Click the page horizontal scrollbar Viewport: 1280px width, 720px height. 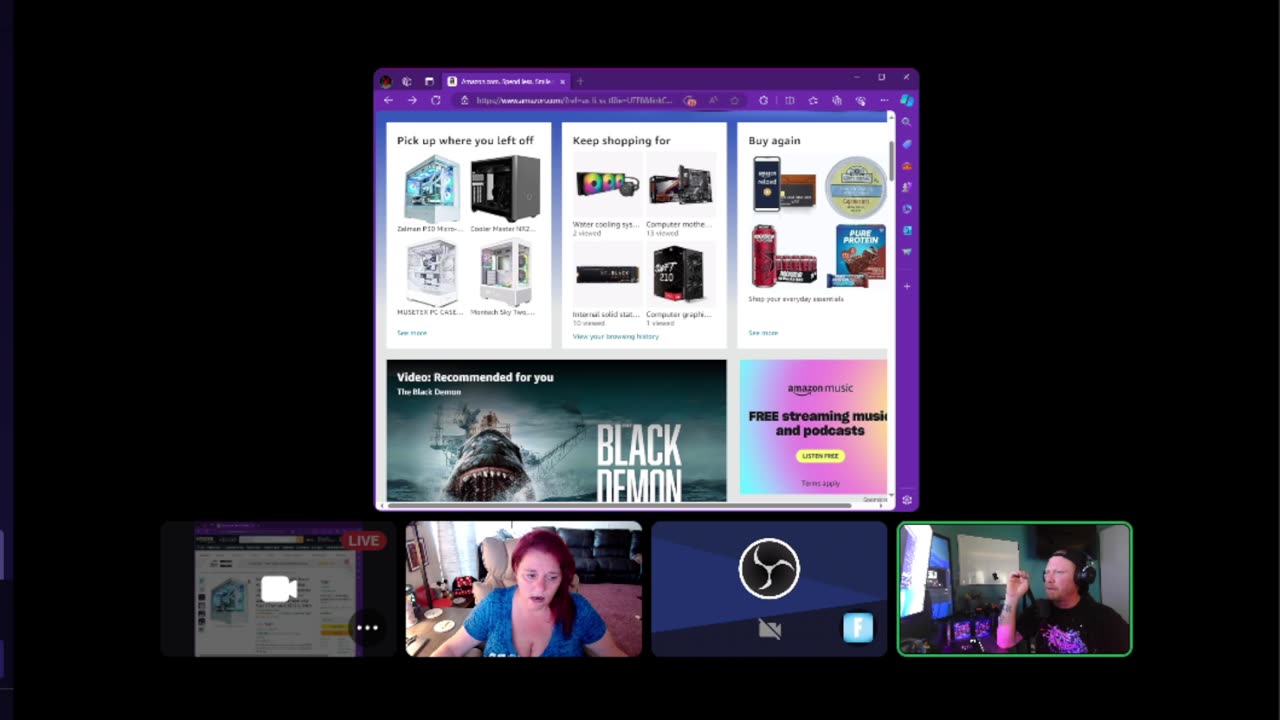(x=618, y=506)
